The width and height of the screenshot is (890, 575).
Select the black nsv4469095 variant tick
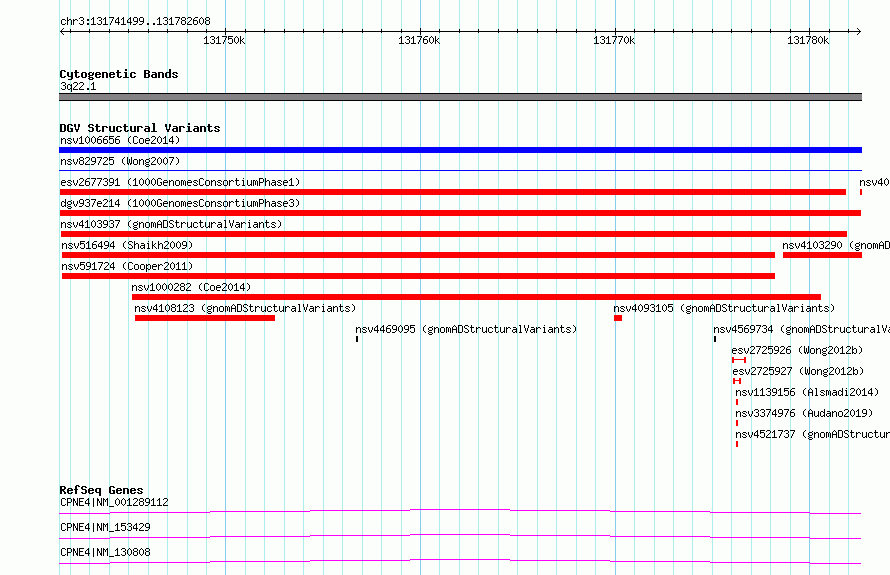(x=357, y=339)
